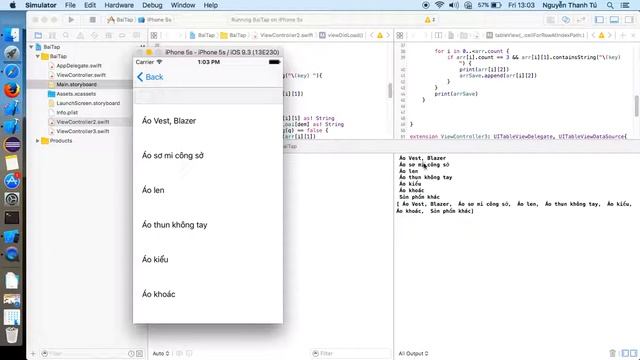The image size is (640, 360).
Task: Open the Auto variables scope dropdown
Action: point(161,353)
